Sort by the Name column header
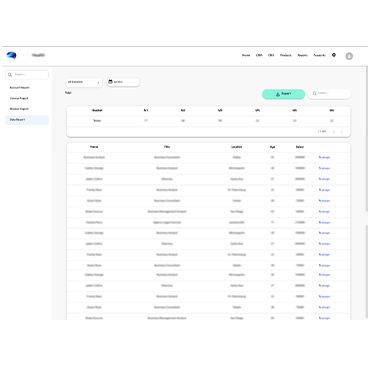The height and width of the screenshot is (365, 370). point(94,147)
